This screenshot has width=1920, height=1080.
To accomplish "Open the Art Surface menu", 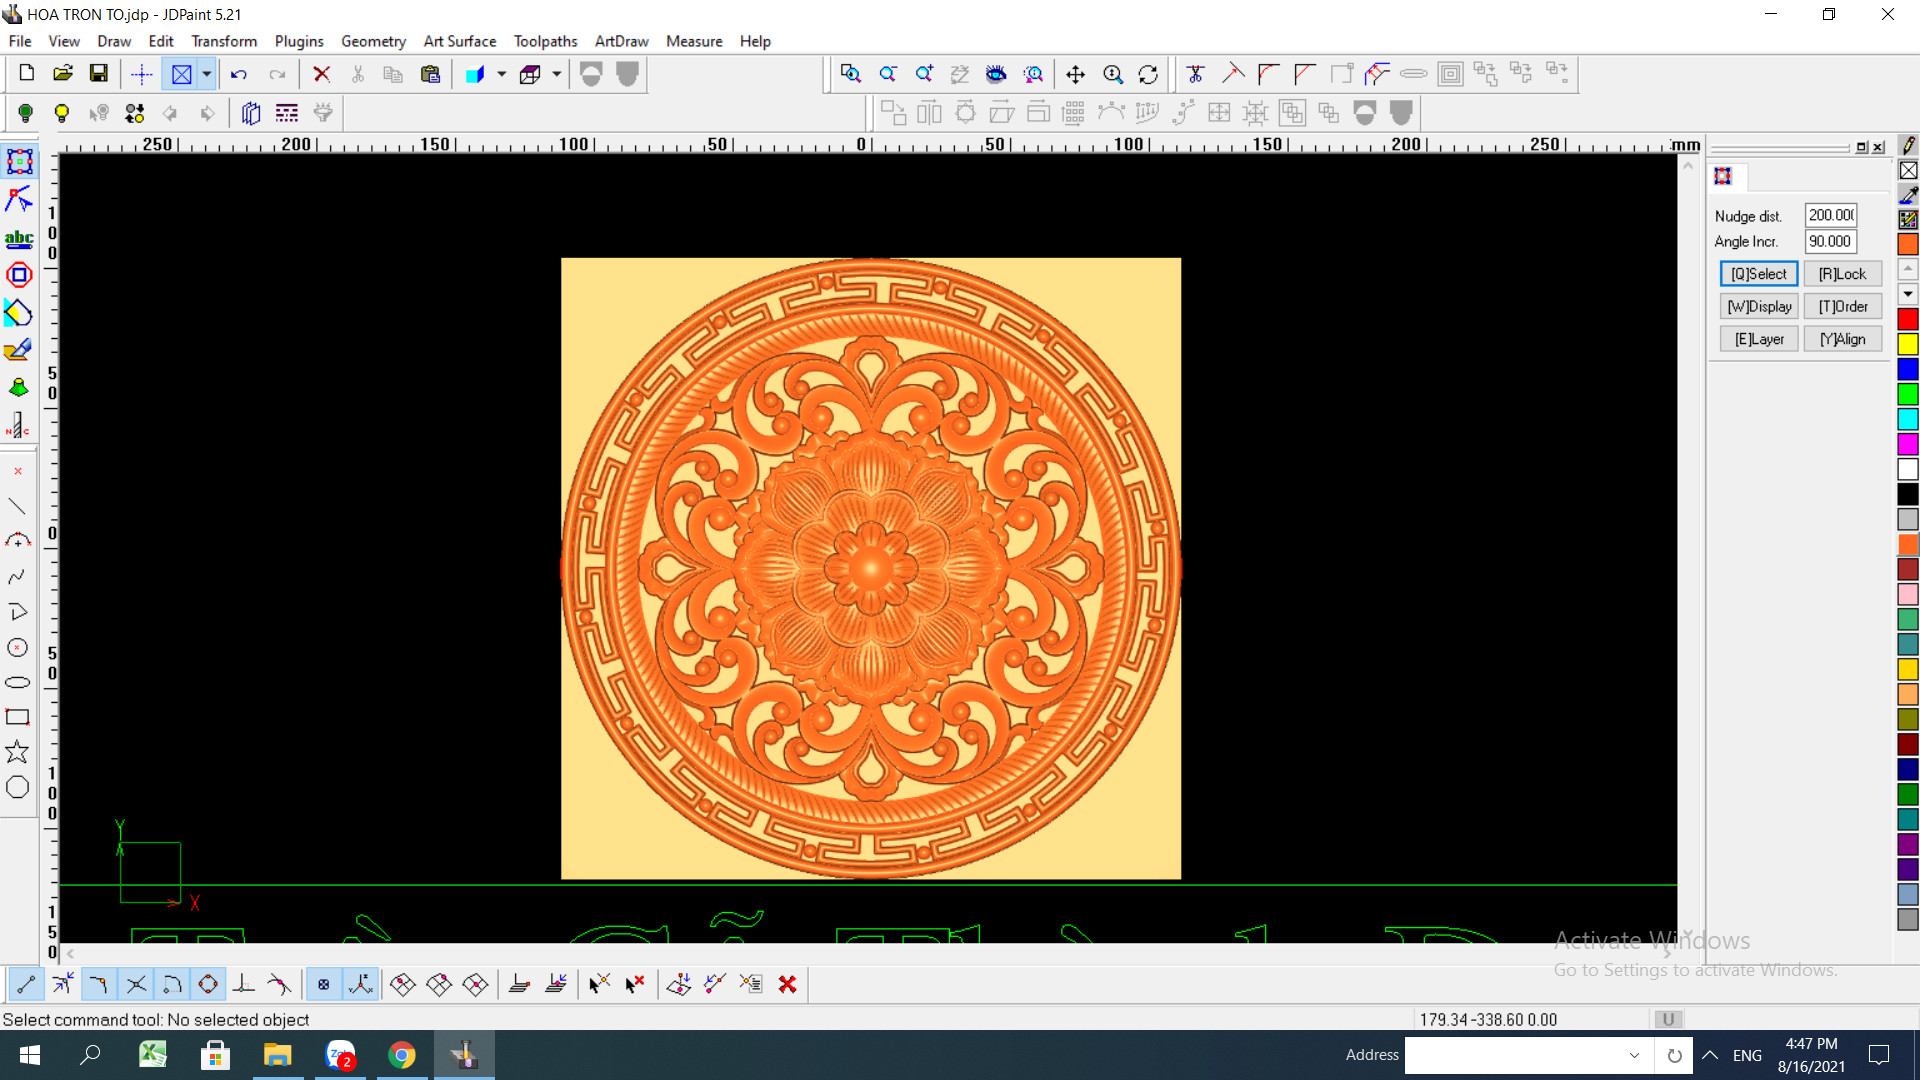I will (460, 41).
